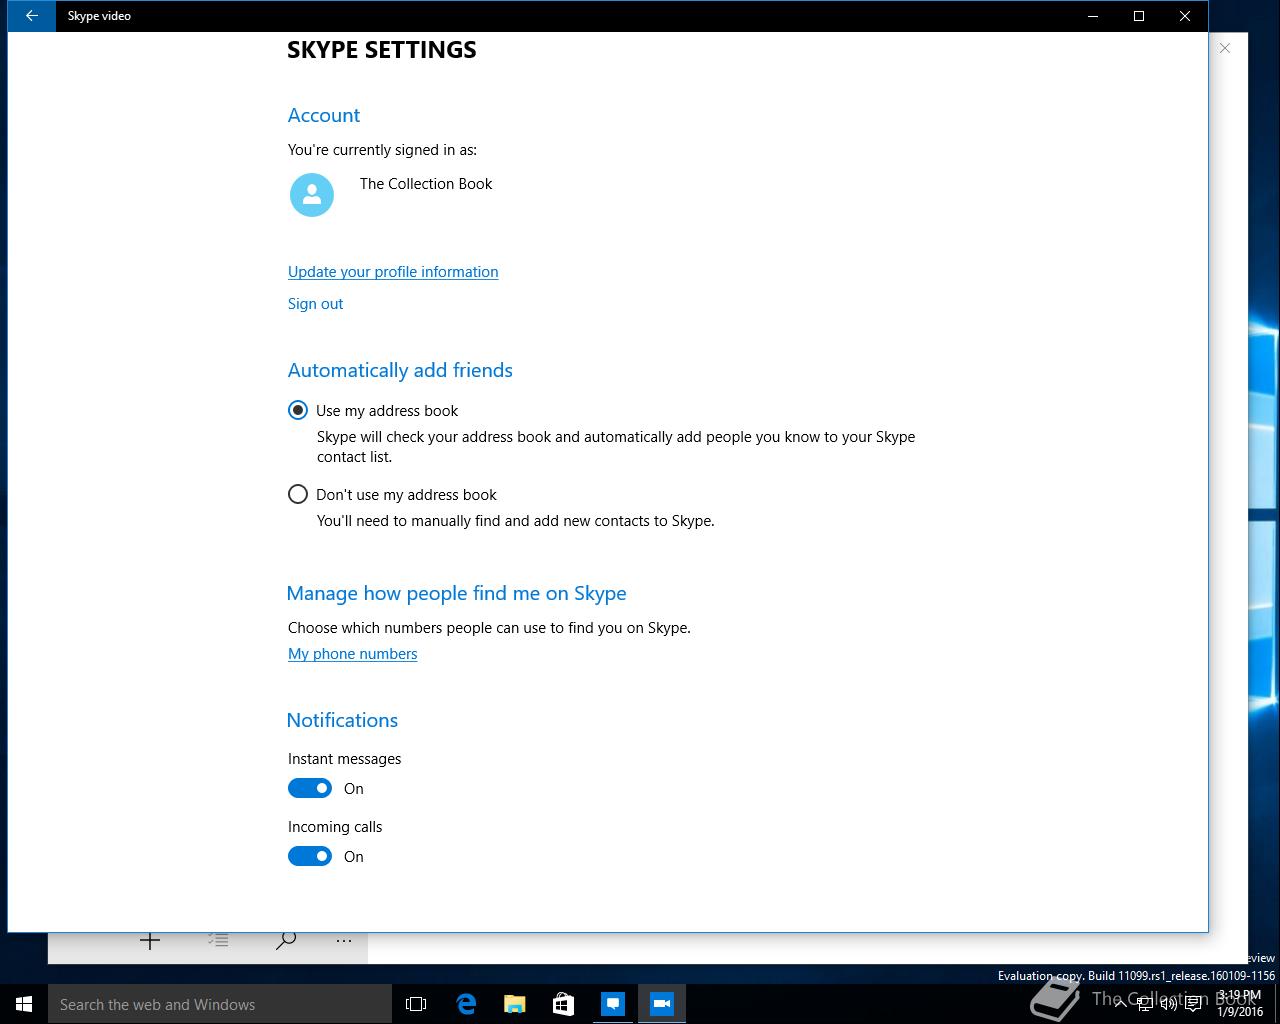Click the network icon in system tray
The width and height of the screenshot is (1280, 1024).
1145,1005
